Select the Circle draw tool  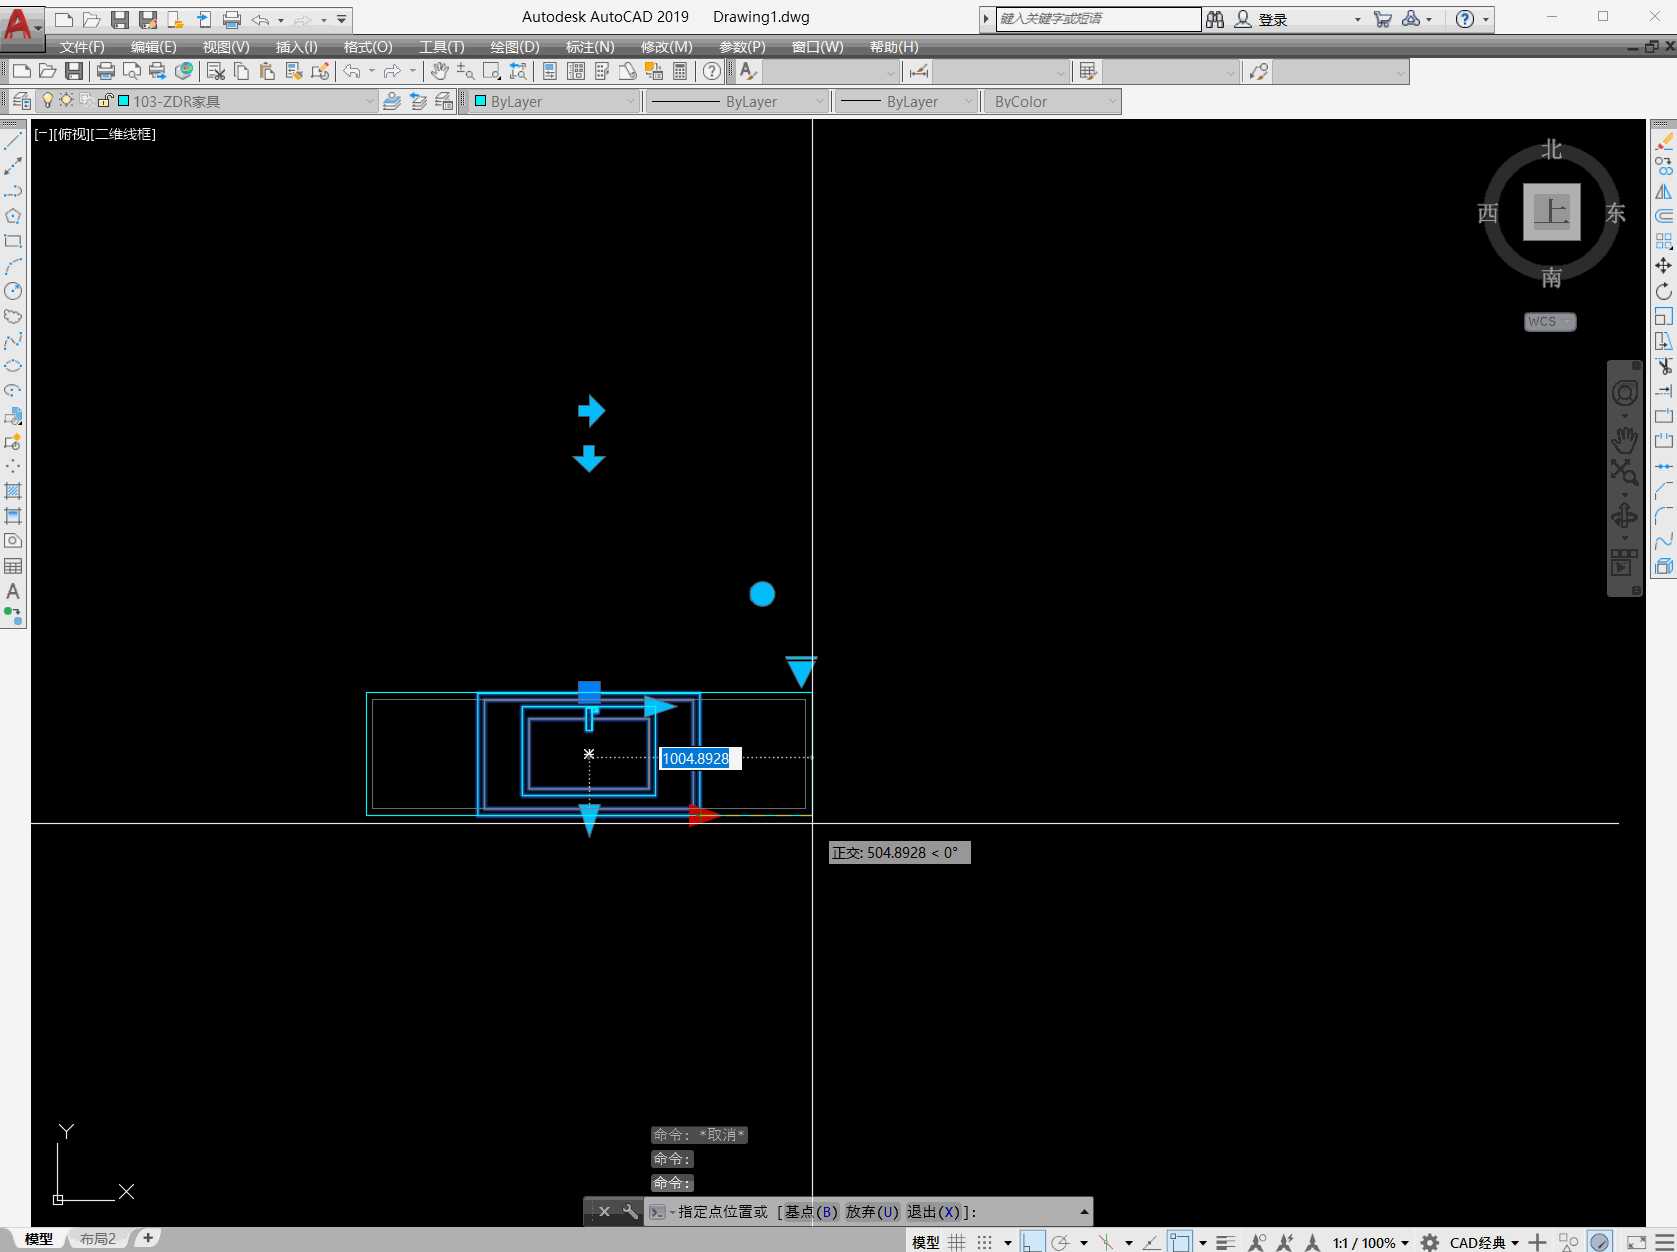13,291
